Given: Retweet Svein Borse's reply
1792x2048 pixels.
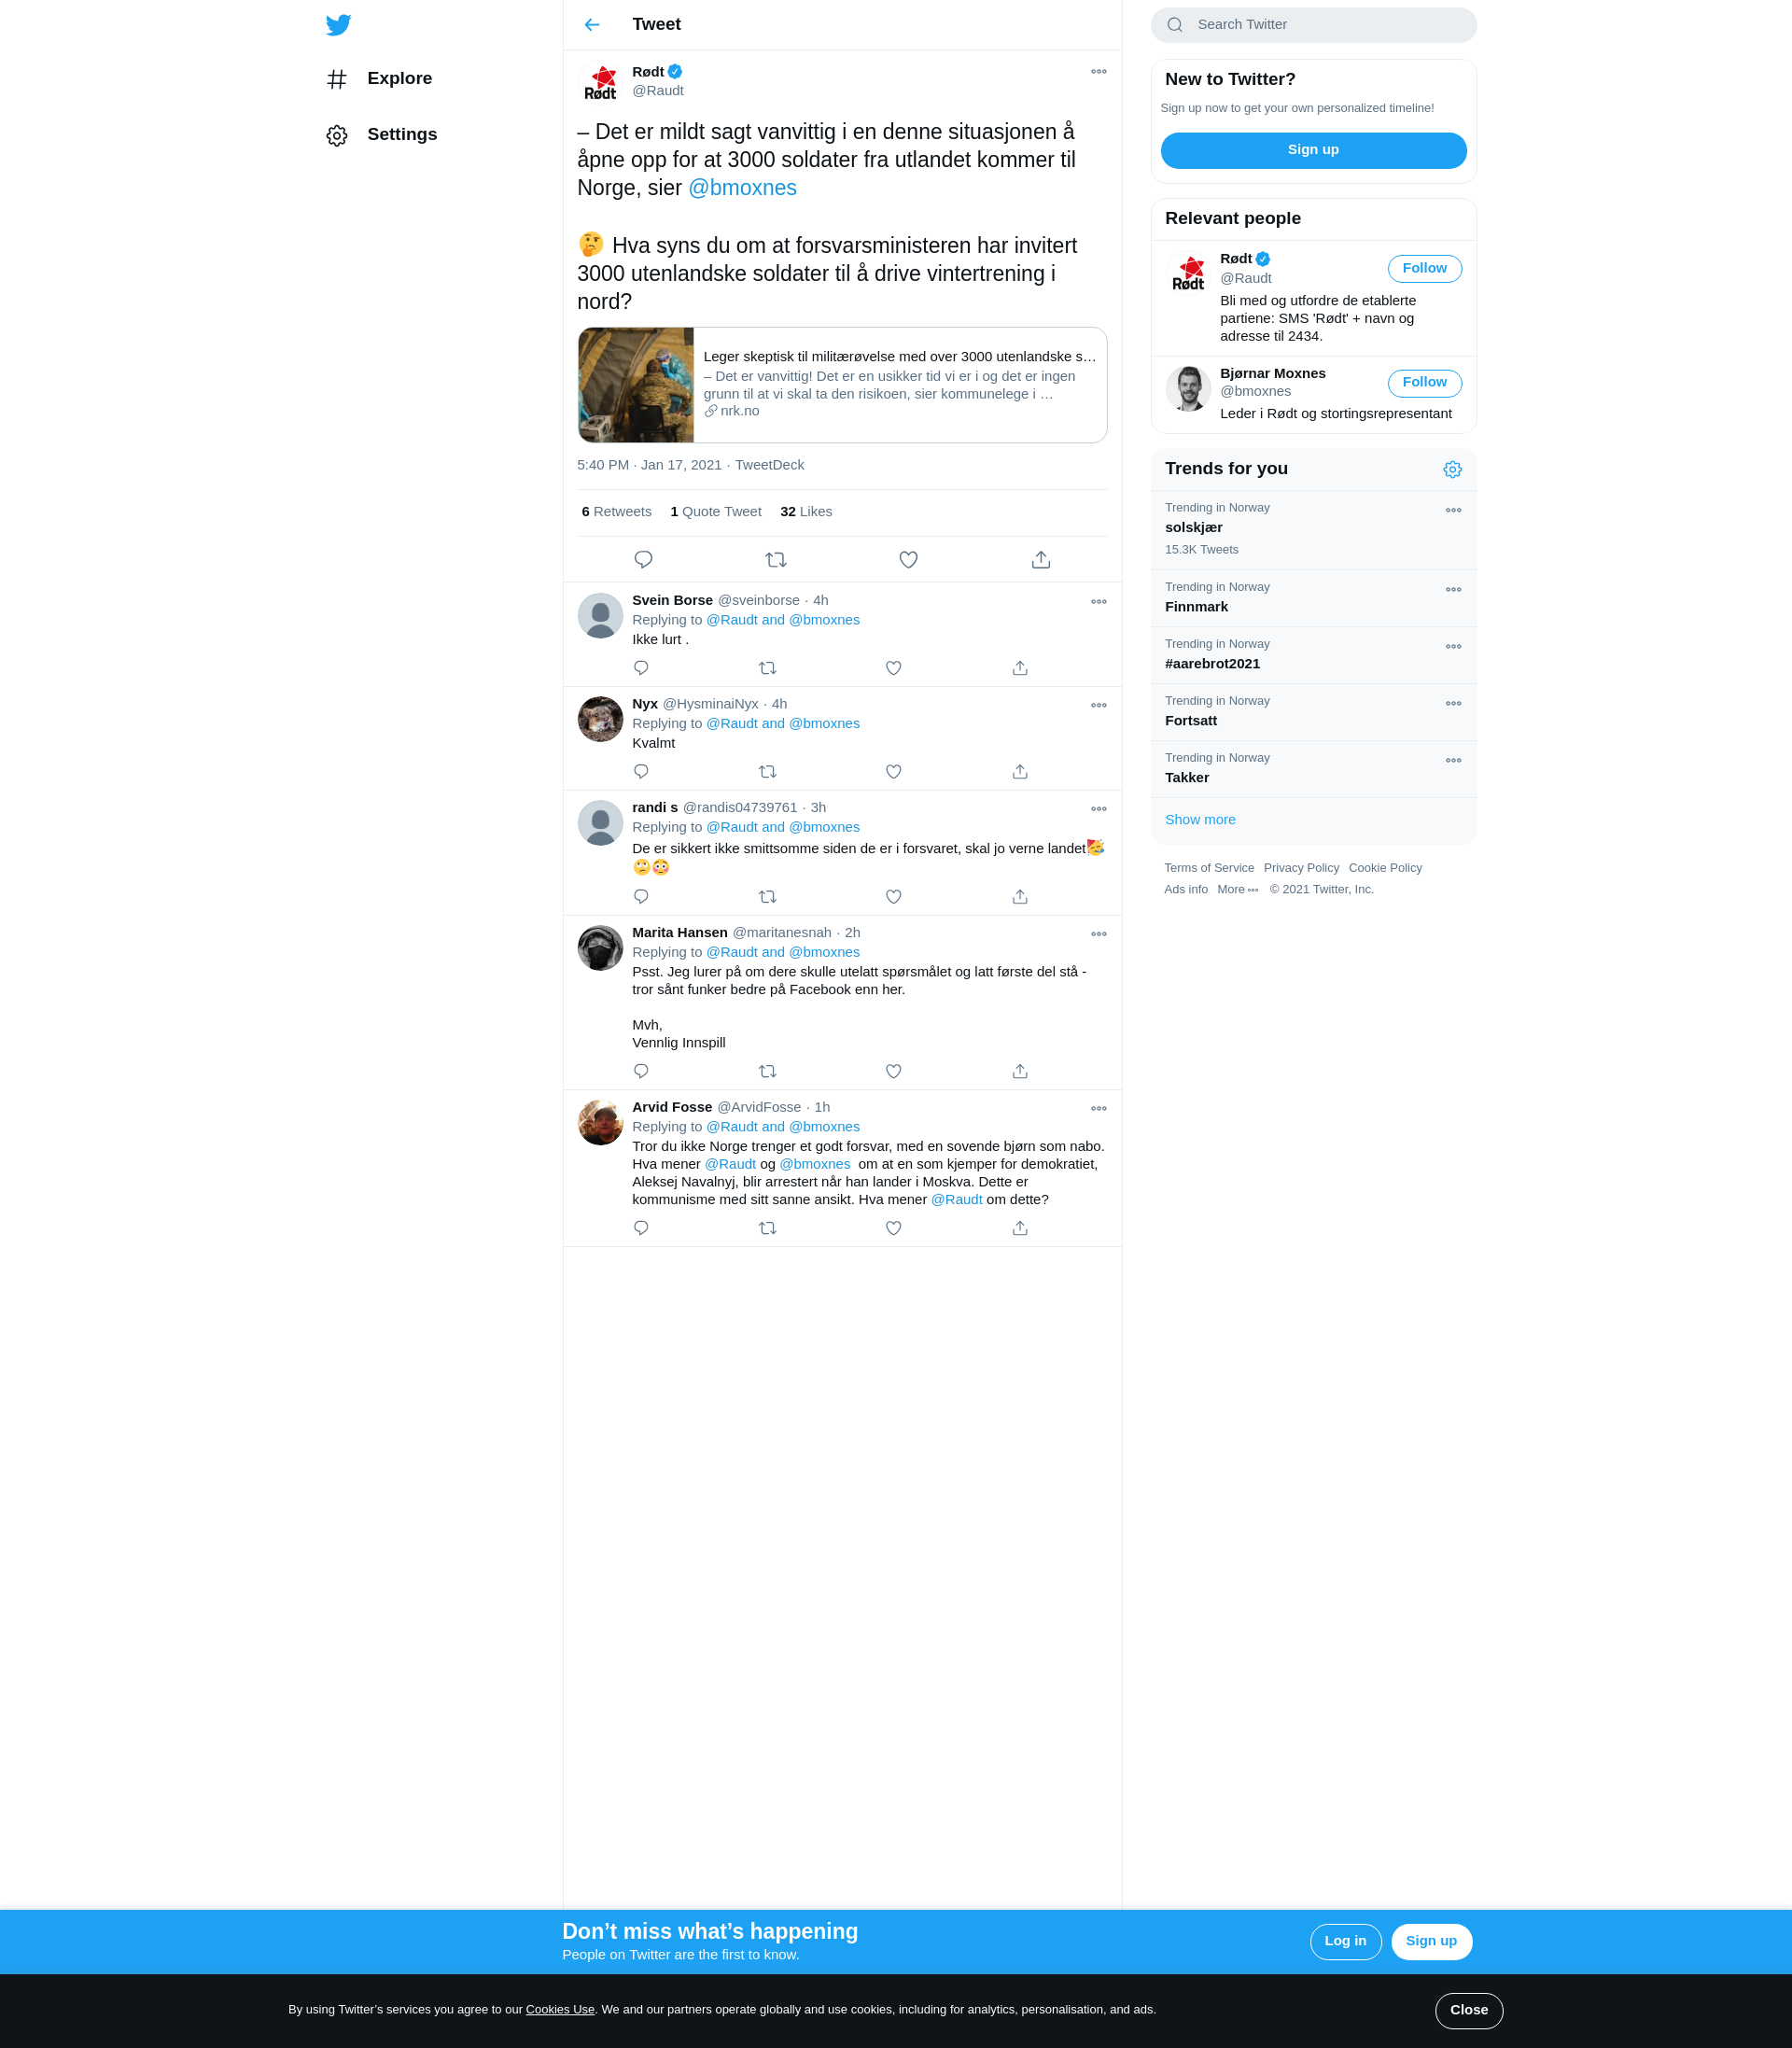Looking at the screenshot, I should 768,668.
